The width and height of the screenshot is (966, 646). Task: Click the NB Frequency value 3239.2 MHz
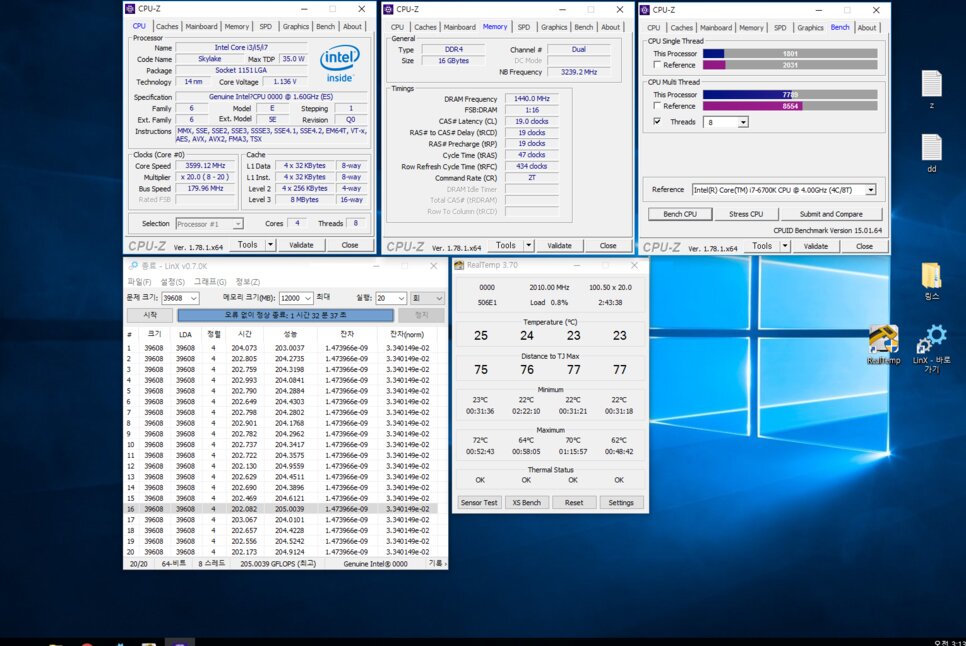tap(579, 72)
